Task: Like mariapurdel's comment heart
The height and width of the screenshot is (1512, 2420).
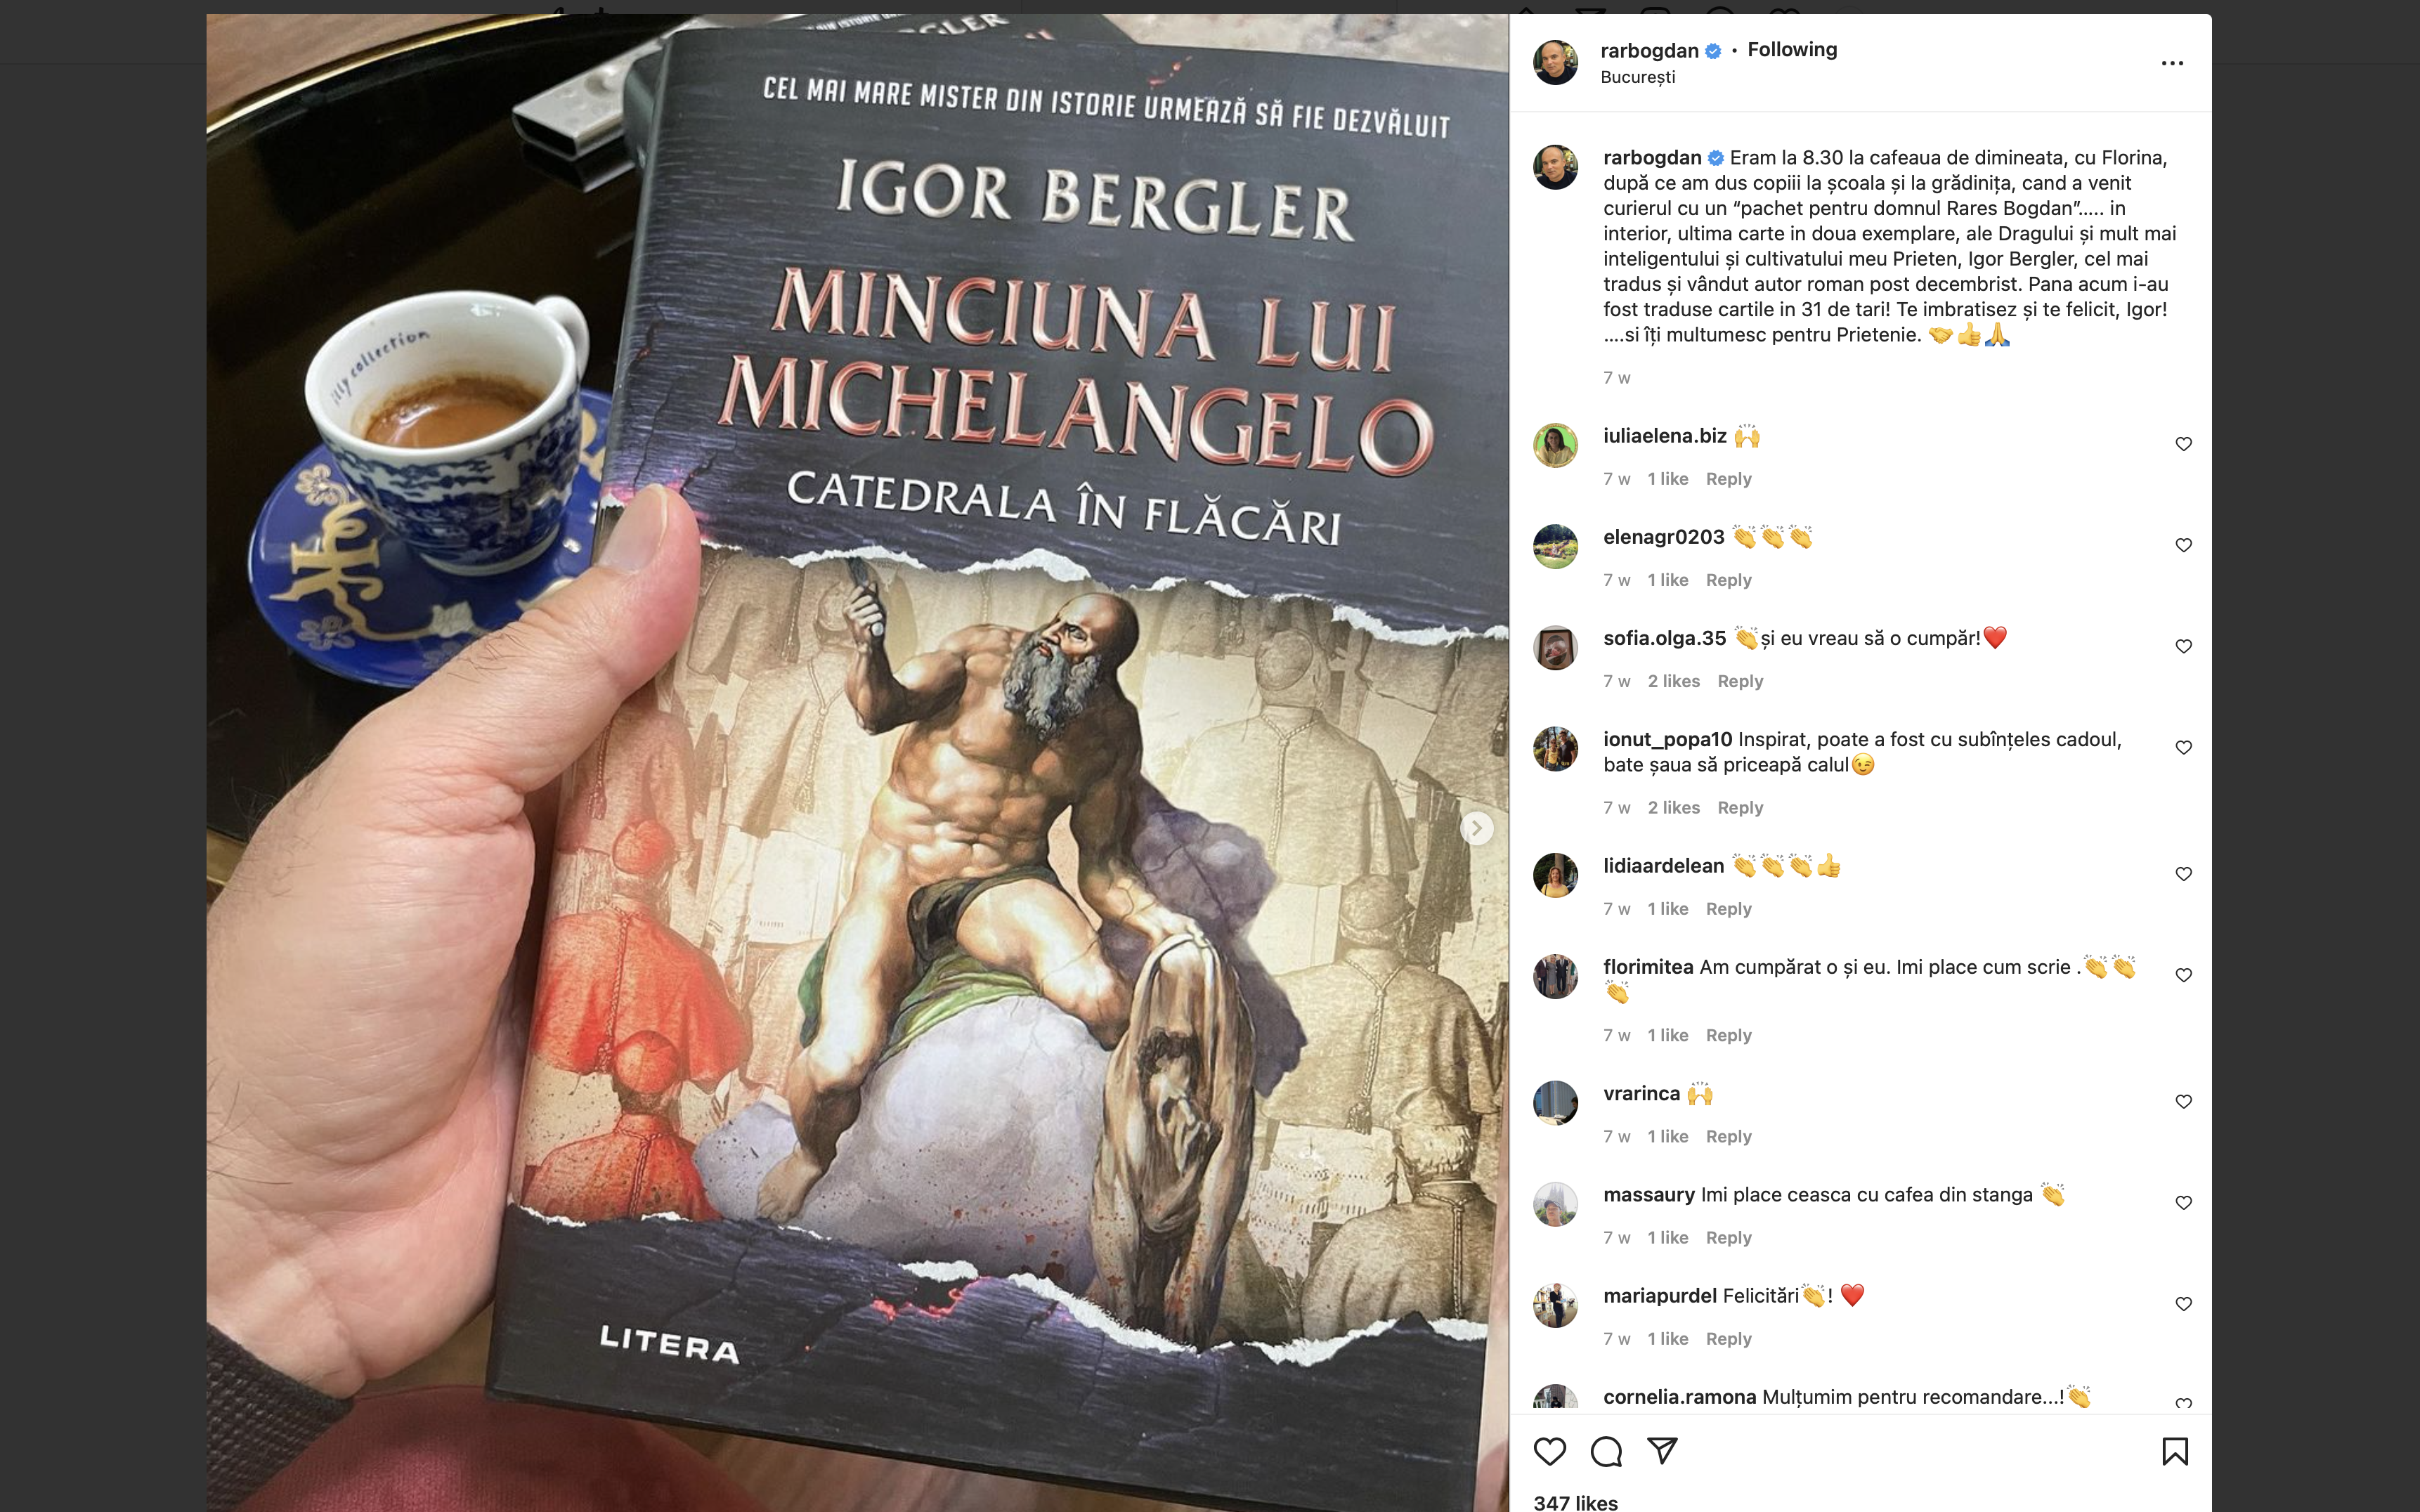Action: point(2183,1304)
